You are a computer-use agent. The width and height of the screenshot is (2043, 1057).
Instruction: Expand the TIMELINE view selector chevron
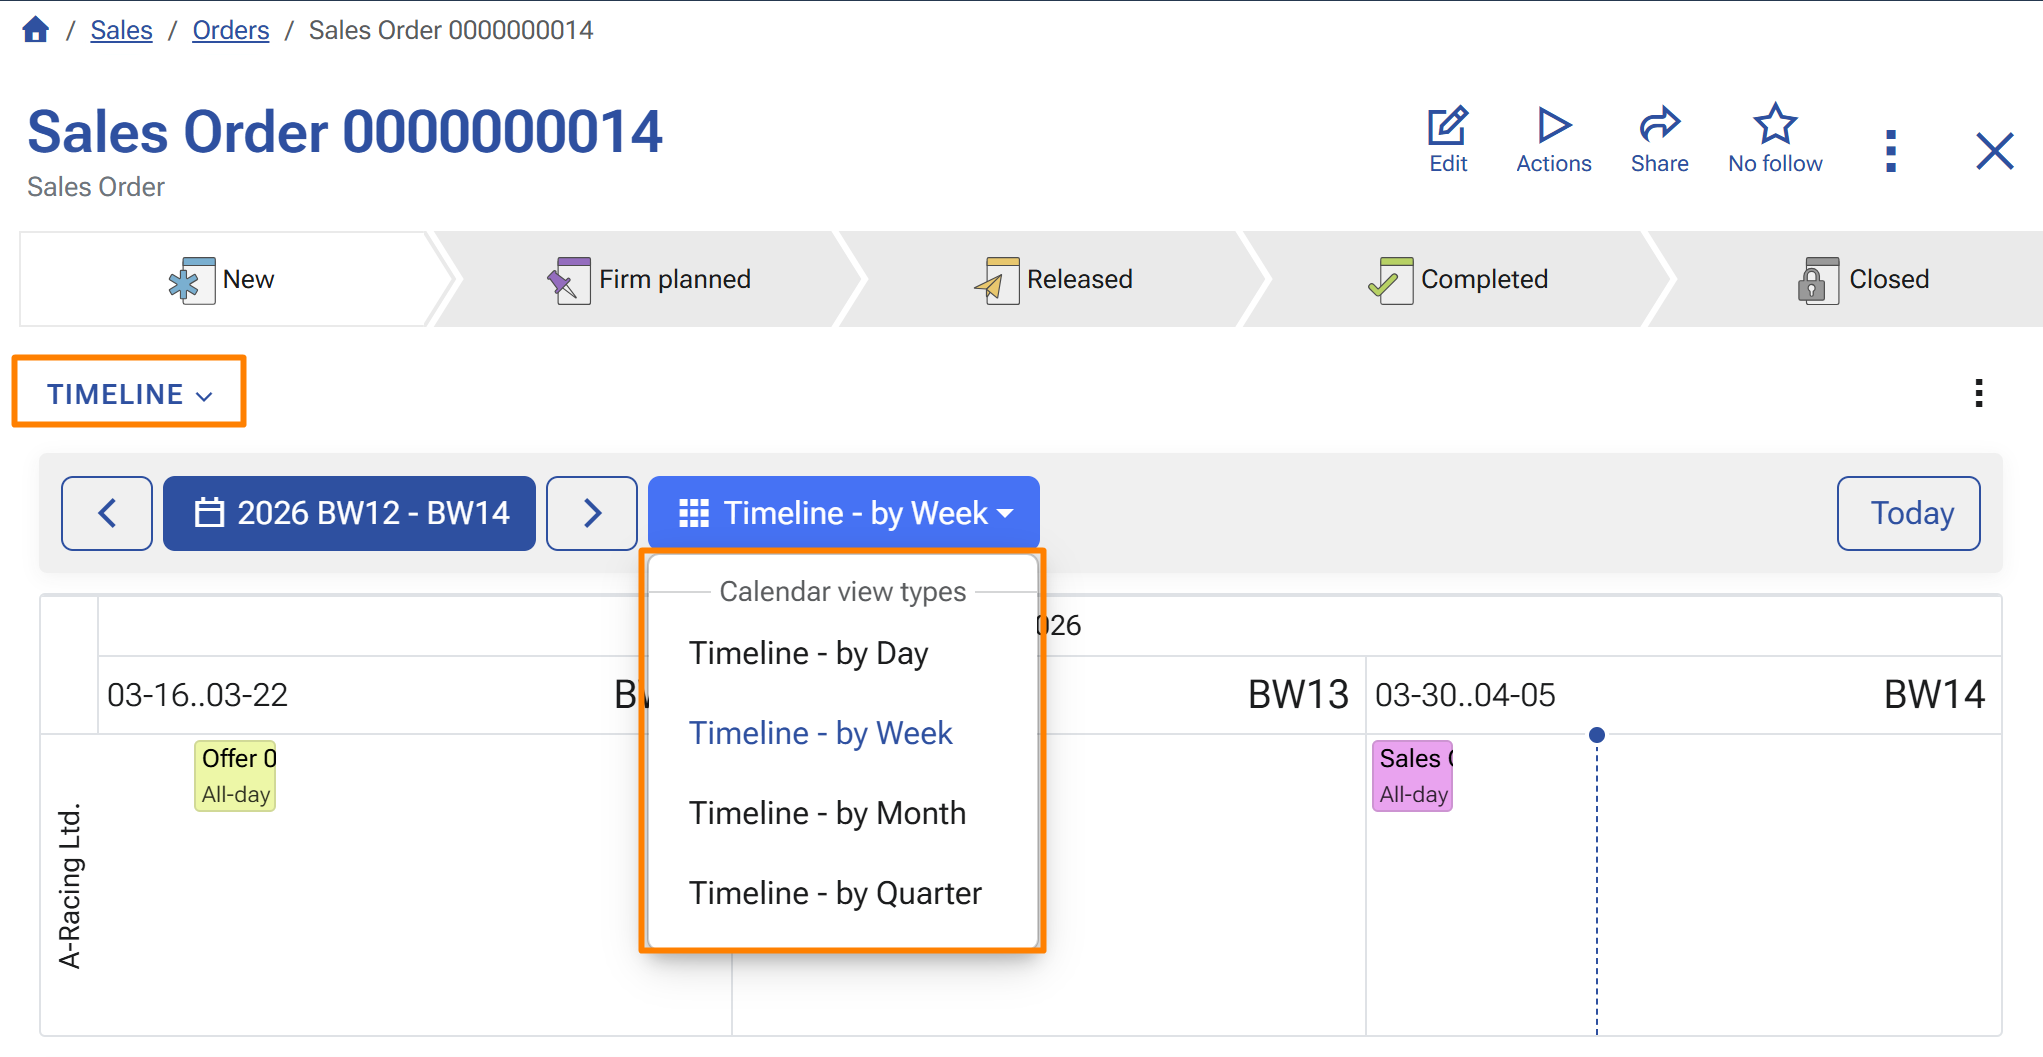(x=205, y=395)
